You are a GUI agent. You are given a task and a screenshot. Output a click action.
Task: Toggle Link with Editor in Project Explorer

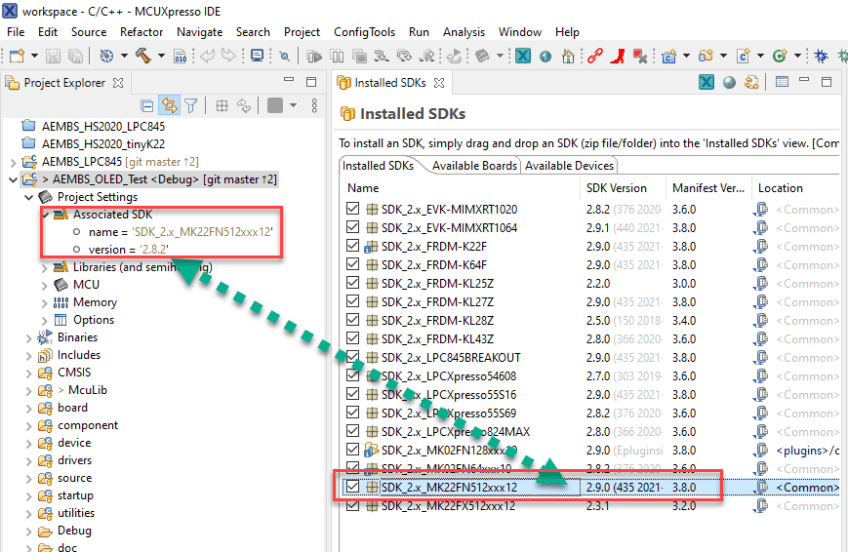[x=169, y=105]
